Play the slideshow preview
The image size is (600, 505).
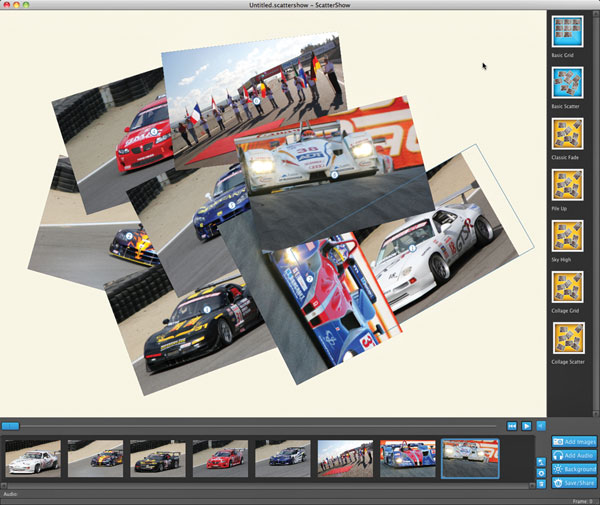coord(527,426)
